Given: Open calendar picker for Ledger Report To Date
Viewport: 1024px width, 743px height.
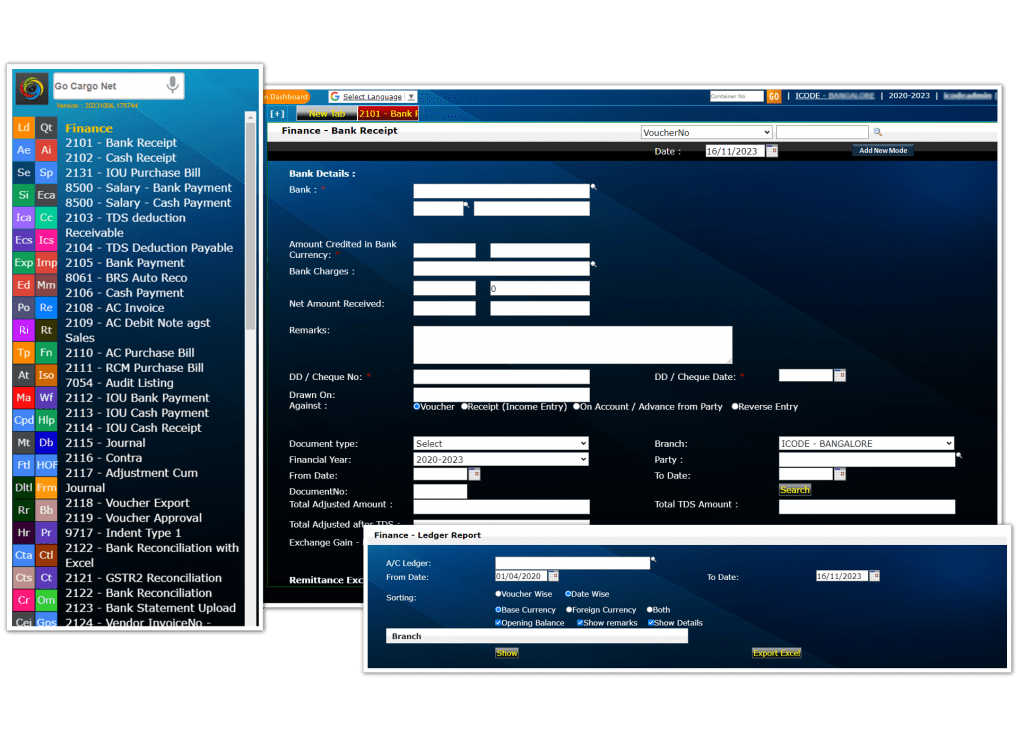Looking at the screenshot, I should coord(874,576).
